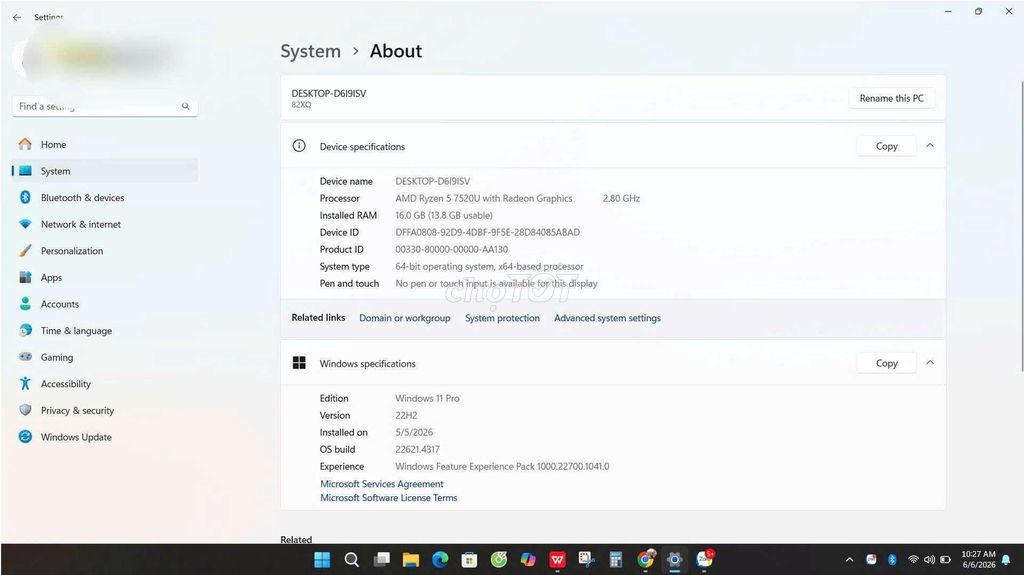This screenshot has width=1024, height=575.
Task: Open Bluetooth & devices settings
Action: tap(104, 197)
